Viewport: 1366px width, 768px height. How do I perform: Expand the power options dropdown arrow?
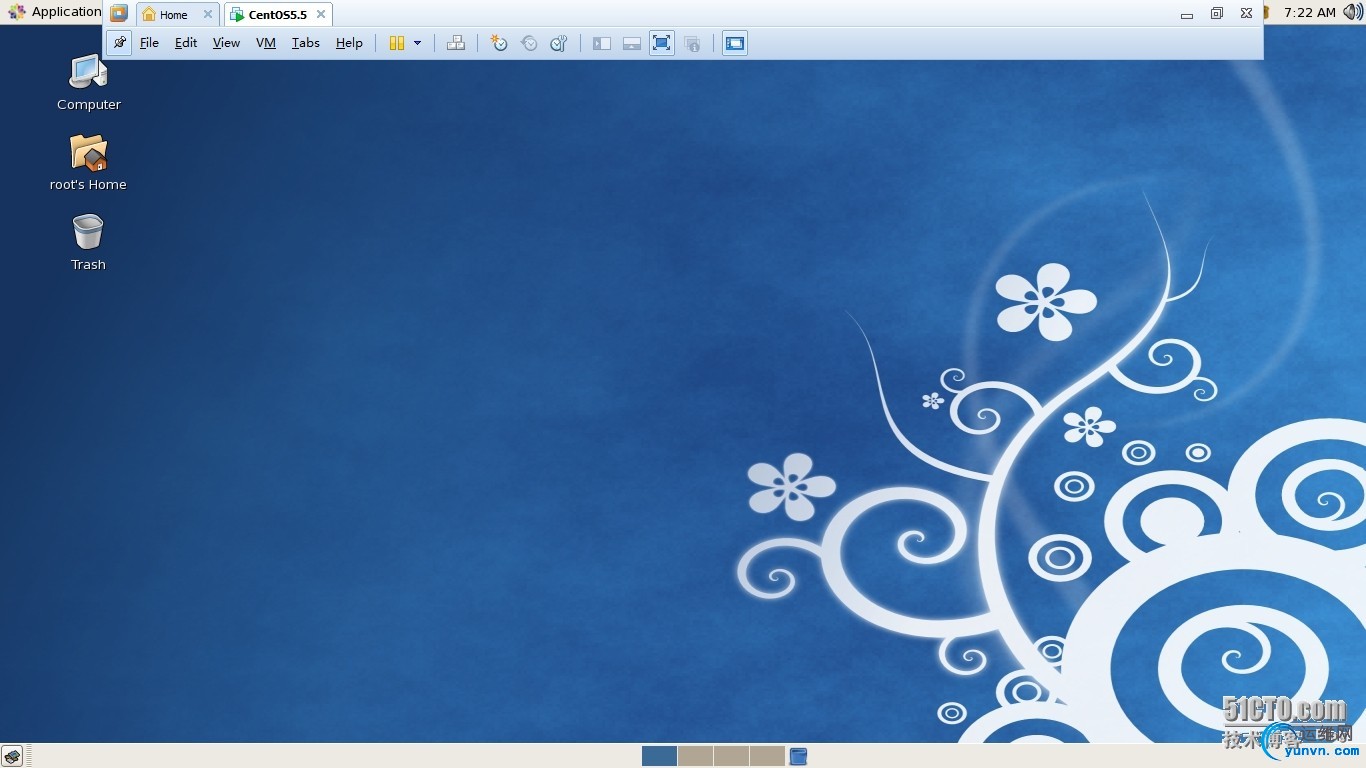tap(417, 43)
